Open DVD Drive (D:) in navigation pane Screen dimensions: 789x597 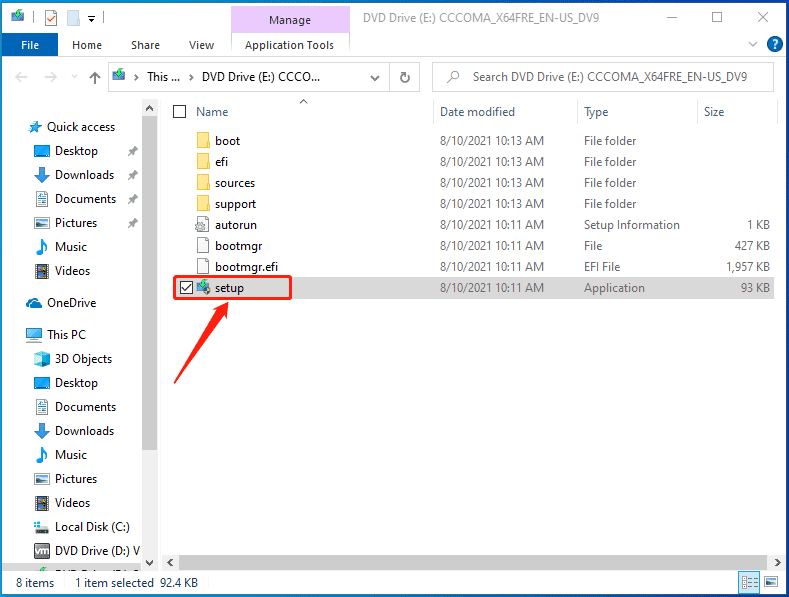[96, 551]
